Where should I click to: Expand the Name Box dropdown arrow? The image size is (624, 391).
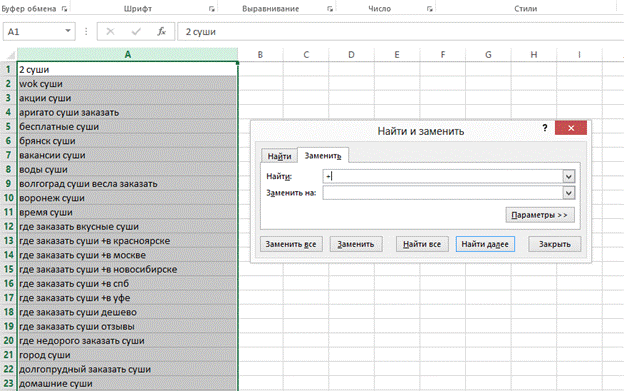click(x=68, y=31)
